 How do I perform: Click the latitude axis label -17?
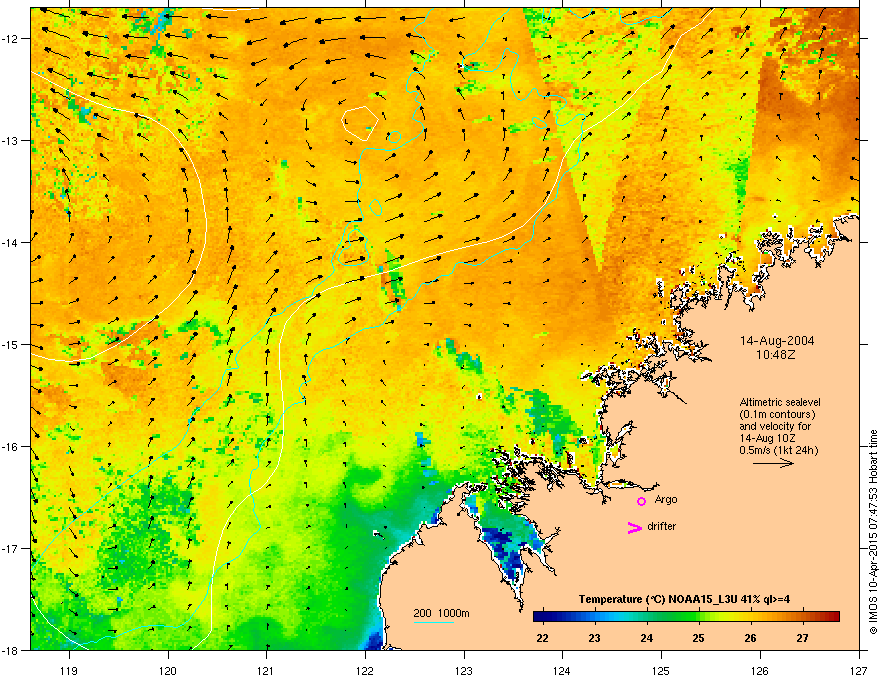tap(11, 548)
